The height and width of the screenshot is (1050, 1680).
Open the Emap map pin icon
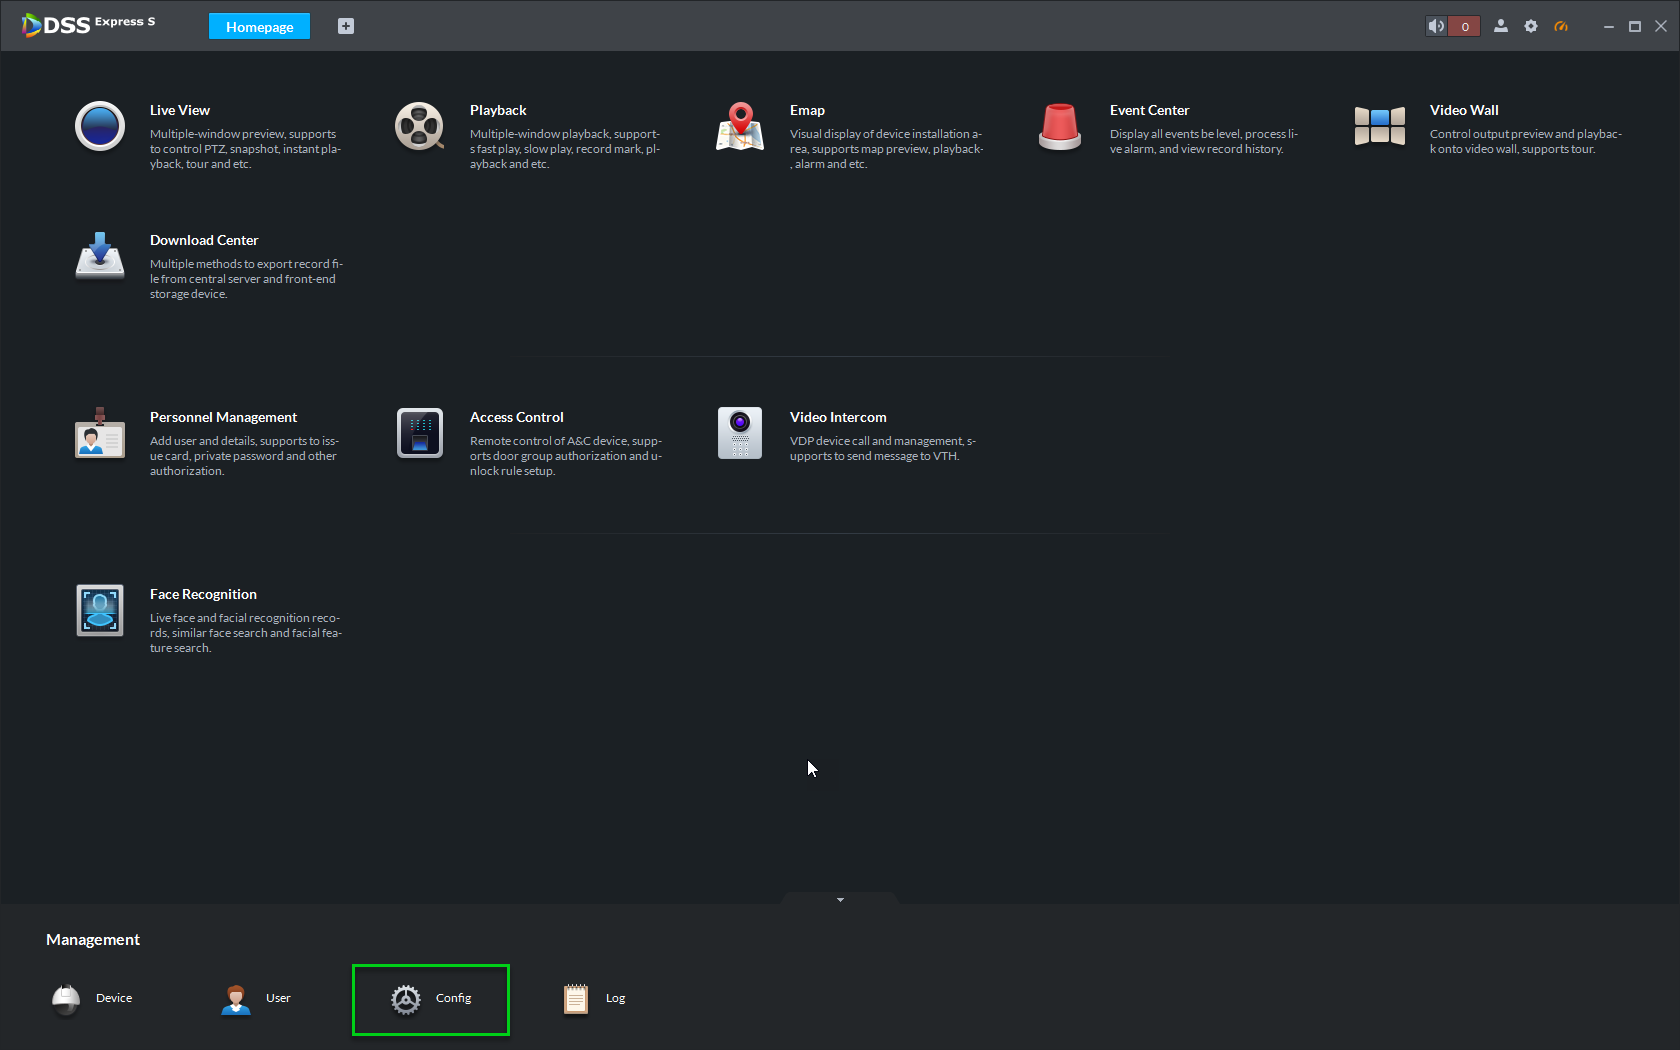pos(740,127)
